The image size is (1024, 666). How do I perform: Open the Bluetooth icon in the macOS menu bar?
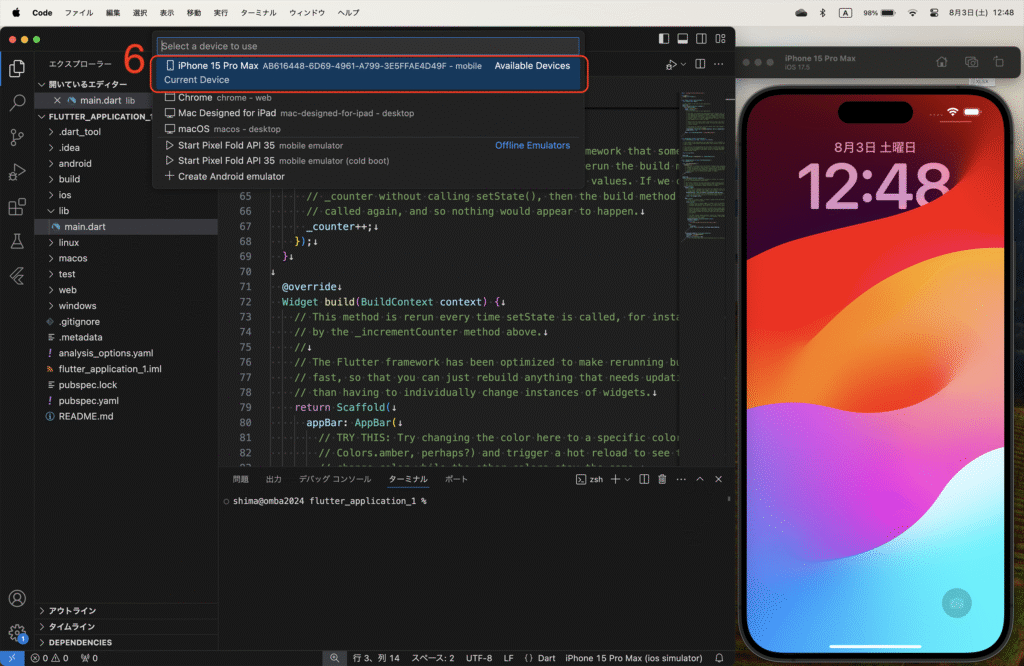point(823,12)
